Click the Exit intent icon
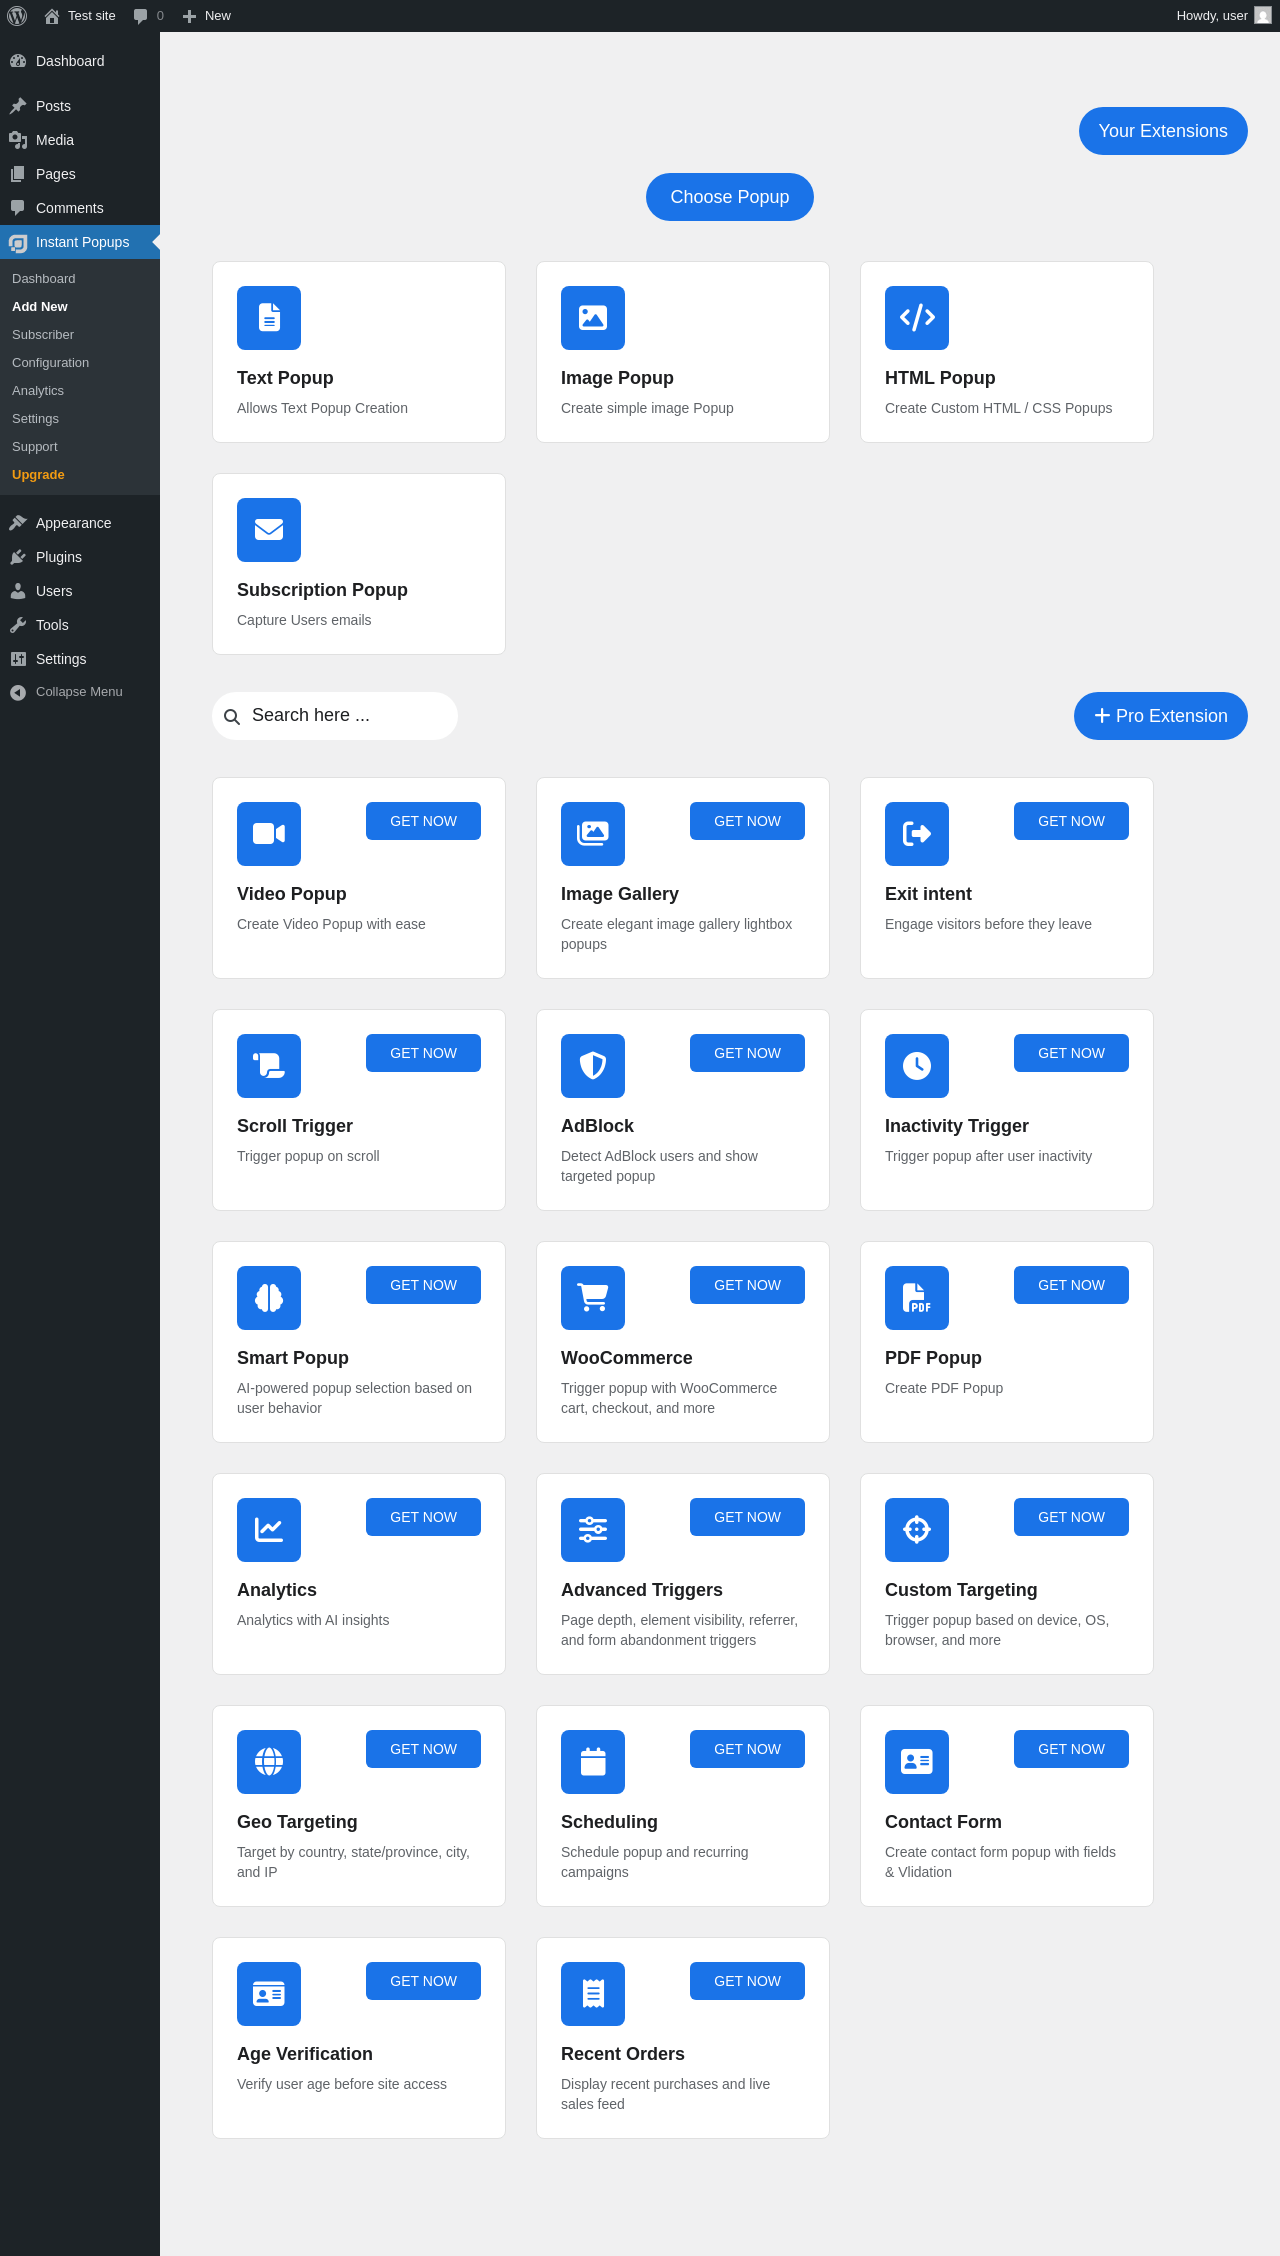The height and width of the screenshot is (2256, 1280). [917, 834]
